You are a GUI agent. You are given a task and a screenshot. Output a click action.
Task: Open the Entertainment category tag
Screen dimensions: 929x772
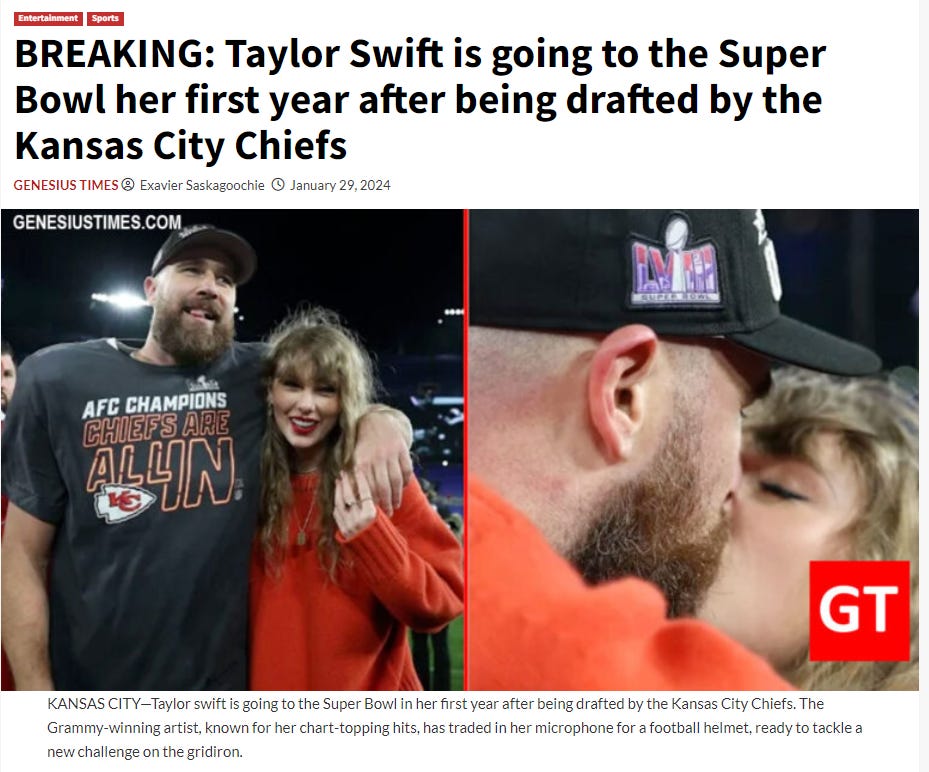[x=47, y=18]
